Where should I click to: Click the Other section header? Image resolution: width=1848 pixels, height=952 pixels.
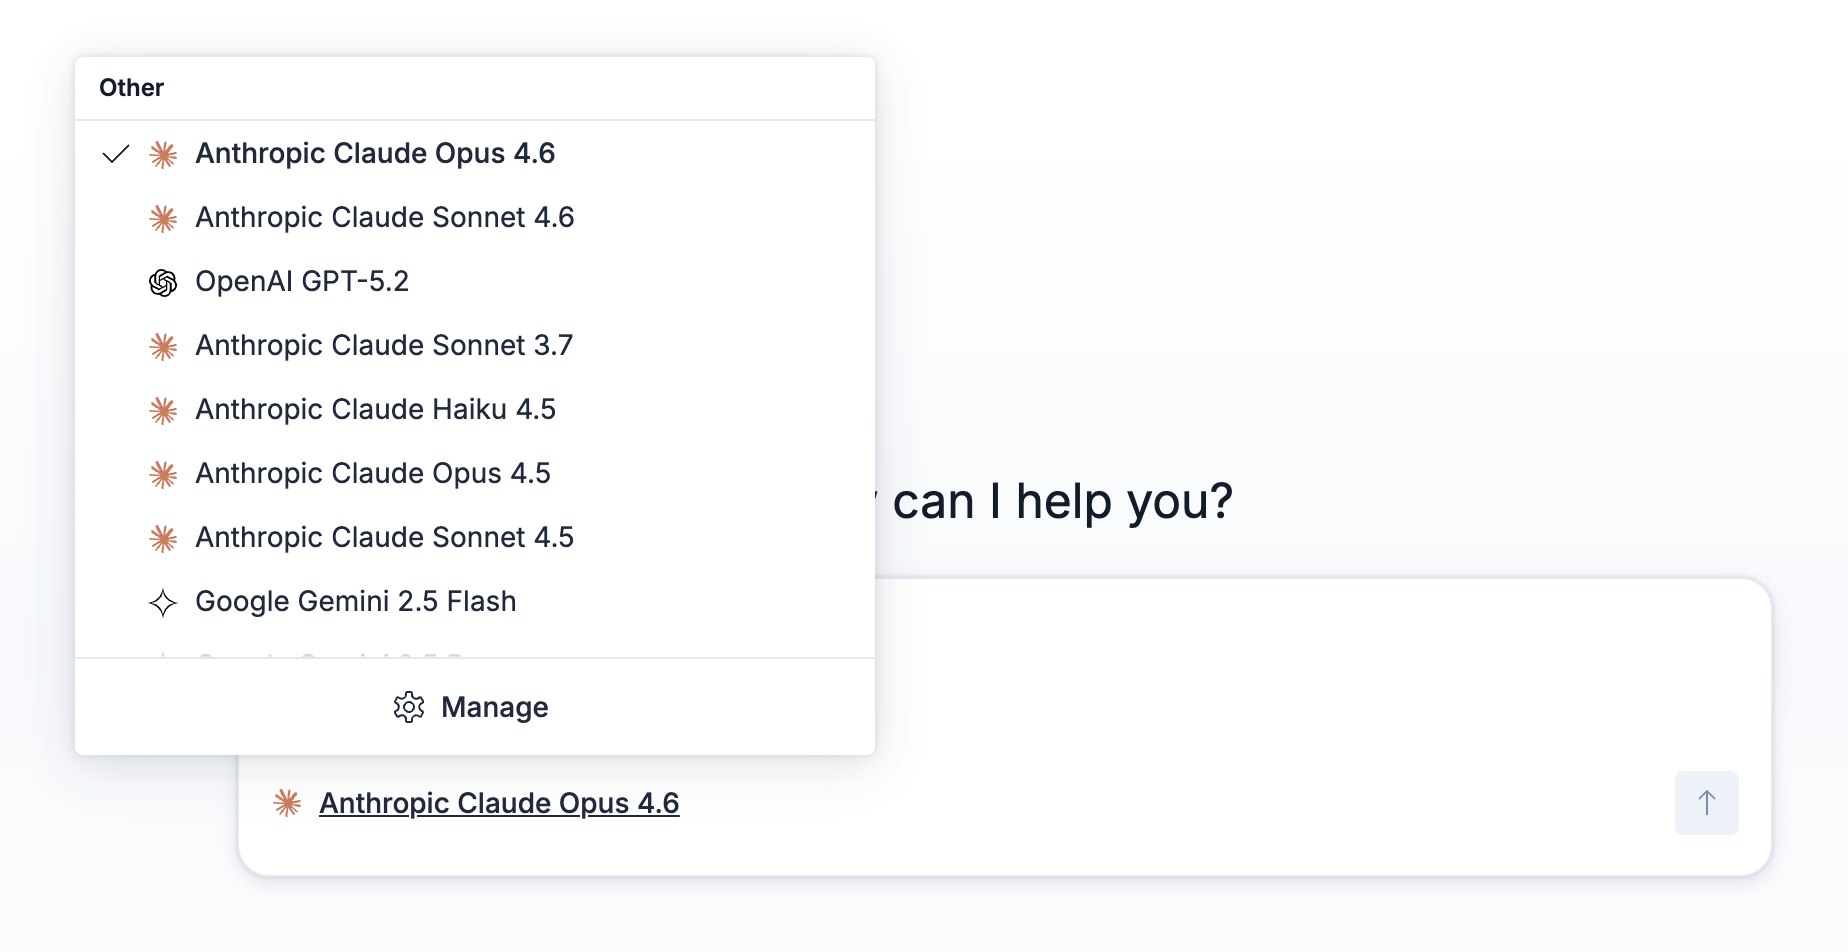coord(131,88)
